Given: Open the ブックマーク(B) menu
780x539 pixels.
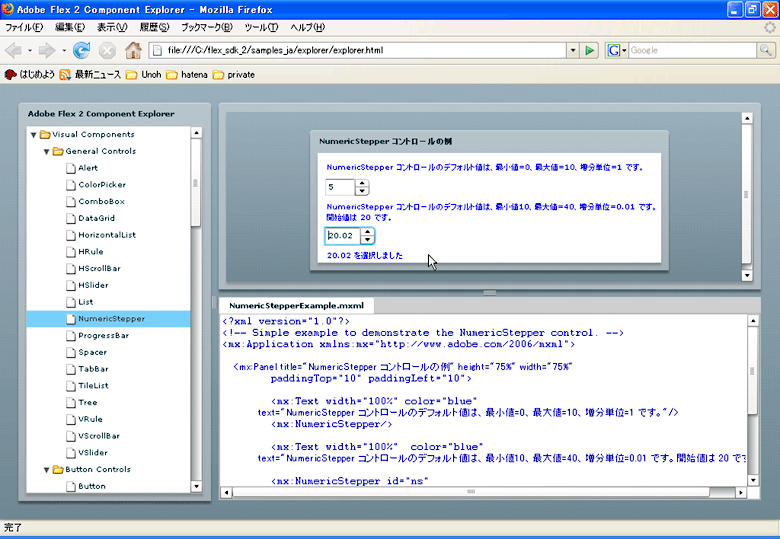Looking at the screenshot, I should [206, 27].
